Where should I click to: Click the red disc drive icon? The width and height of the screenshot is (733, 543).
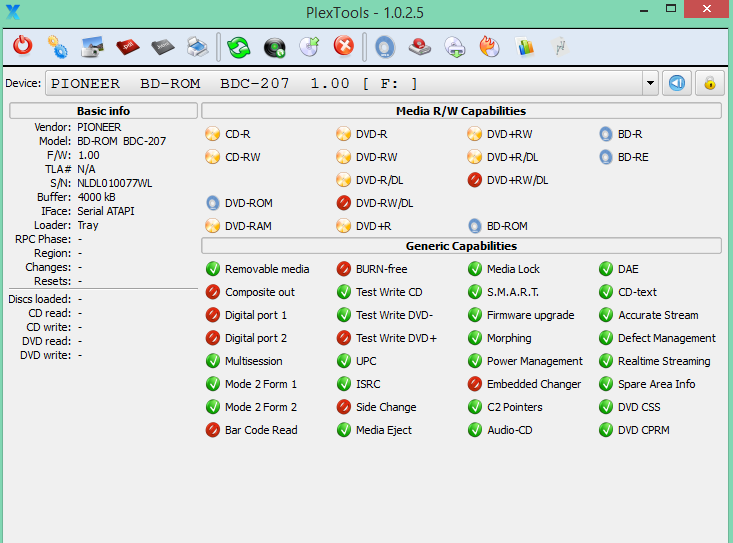(420, 47)
